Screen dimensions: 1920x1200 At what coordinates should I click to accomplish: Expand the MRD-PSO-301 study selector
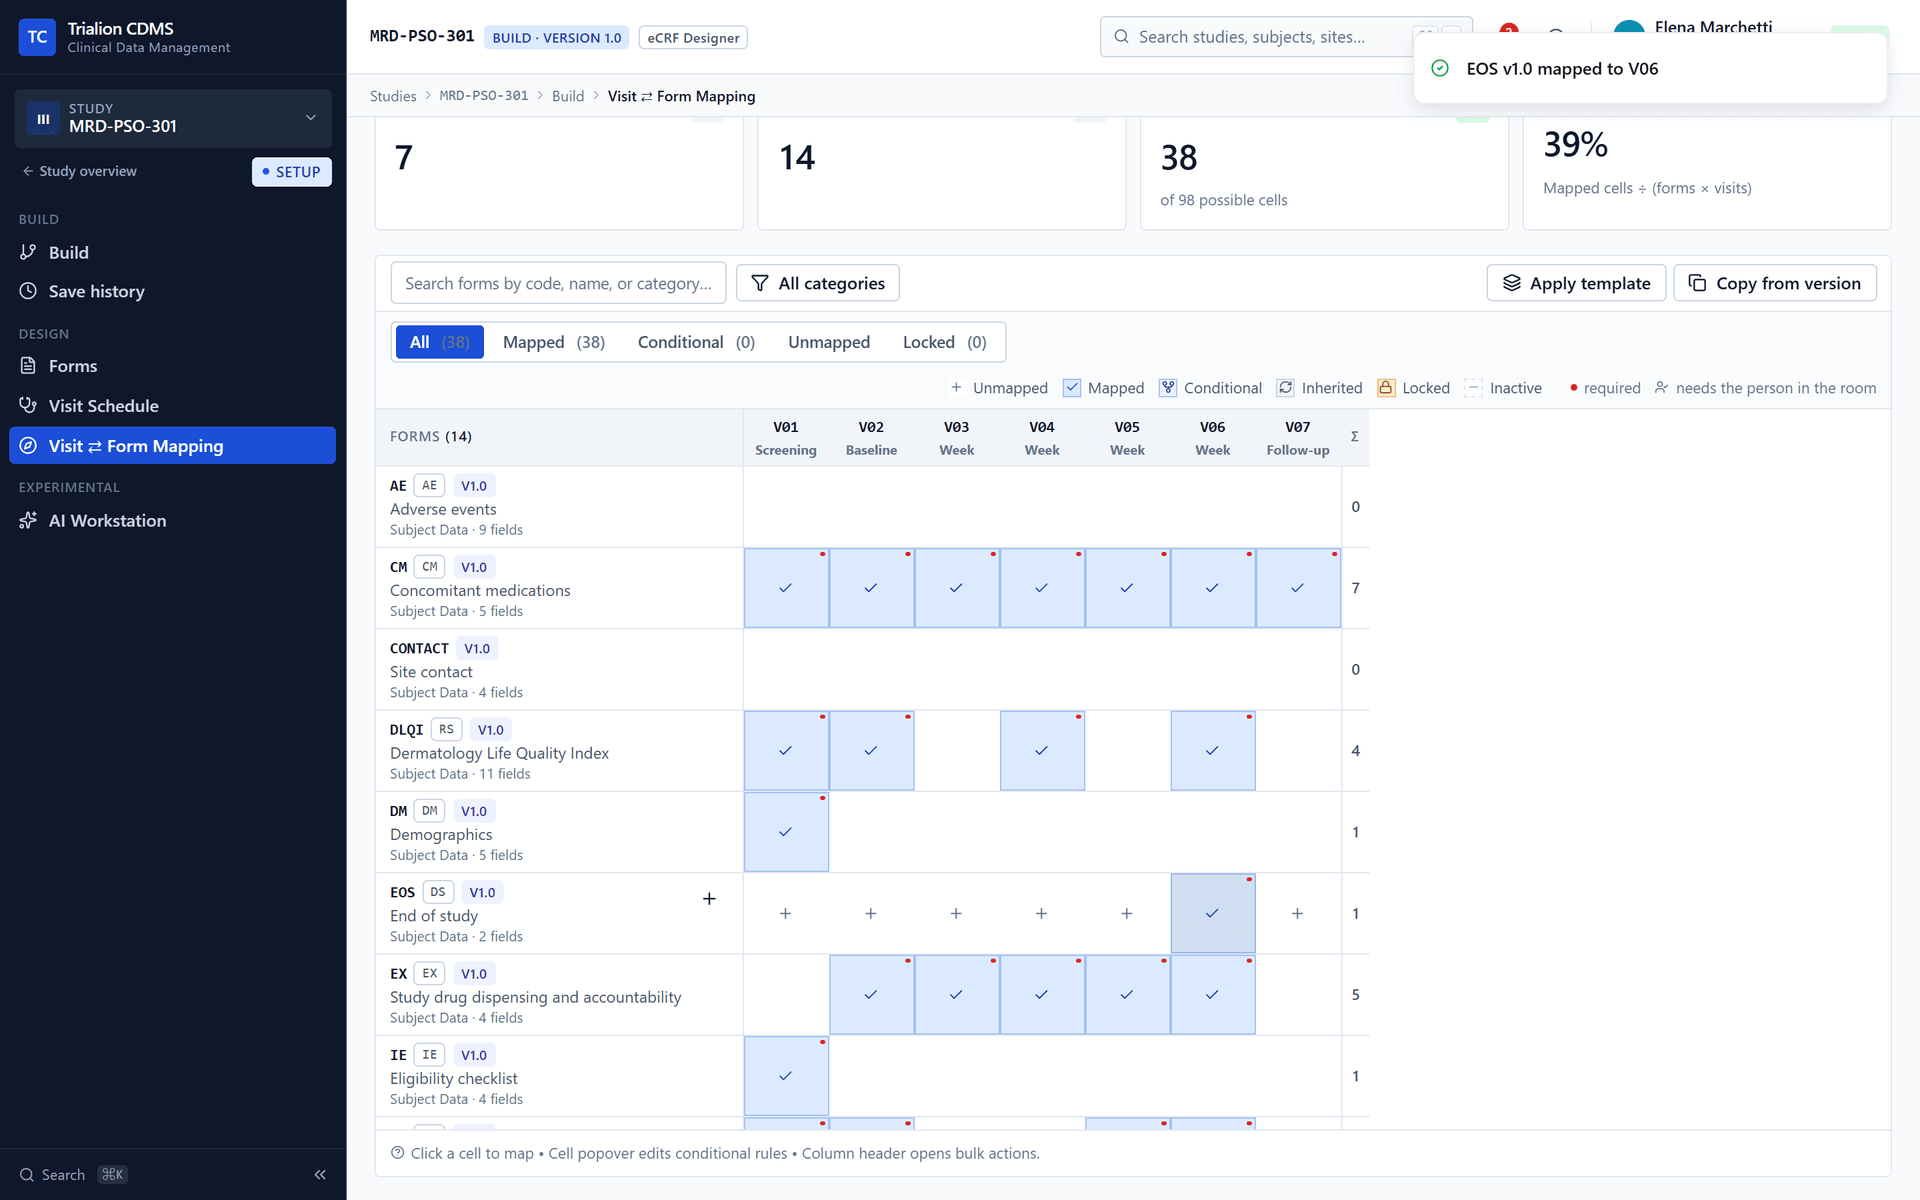[173, 118]
